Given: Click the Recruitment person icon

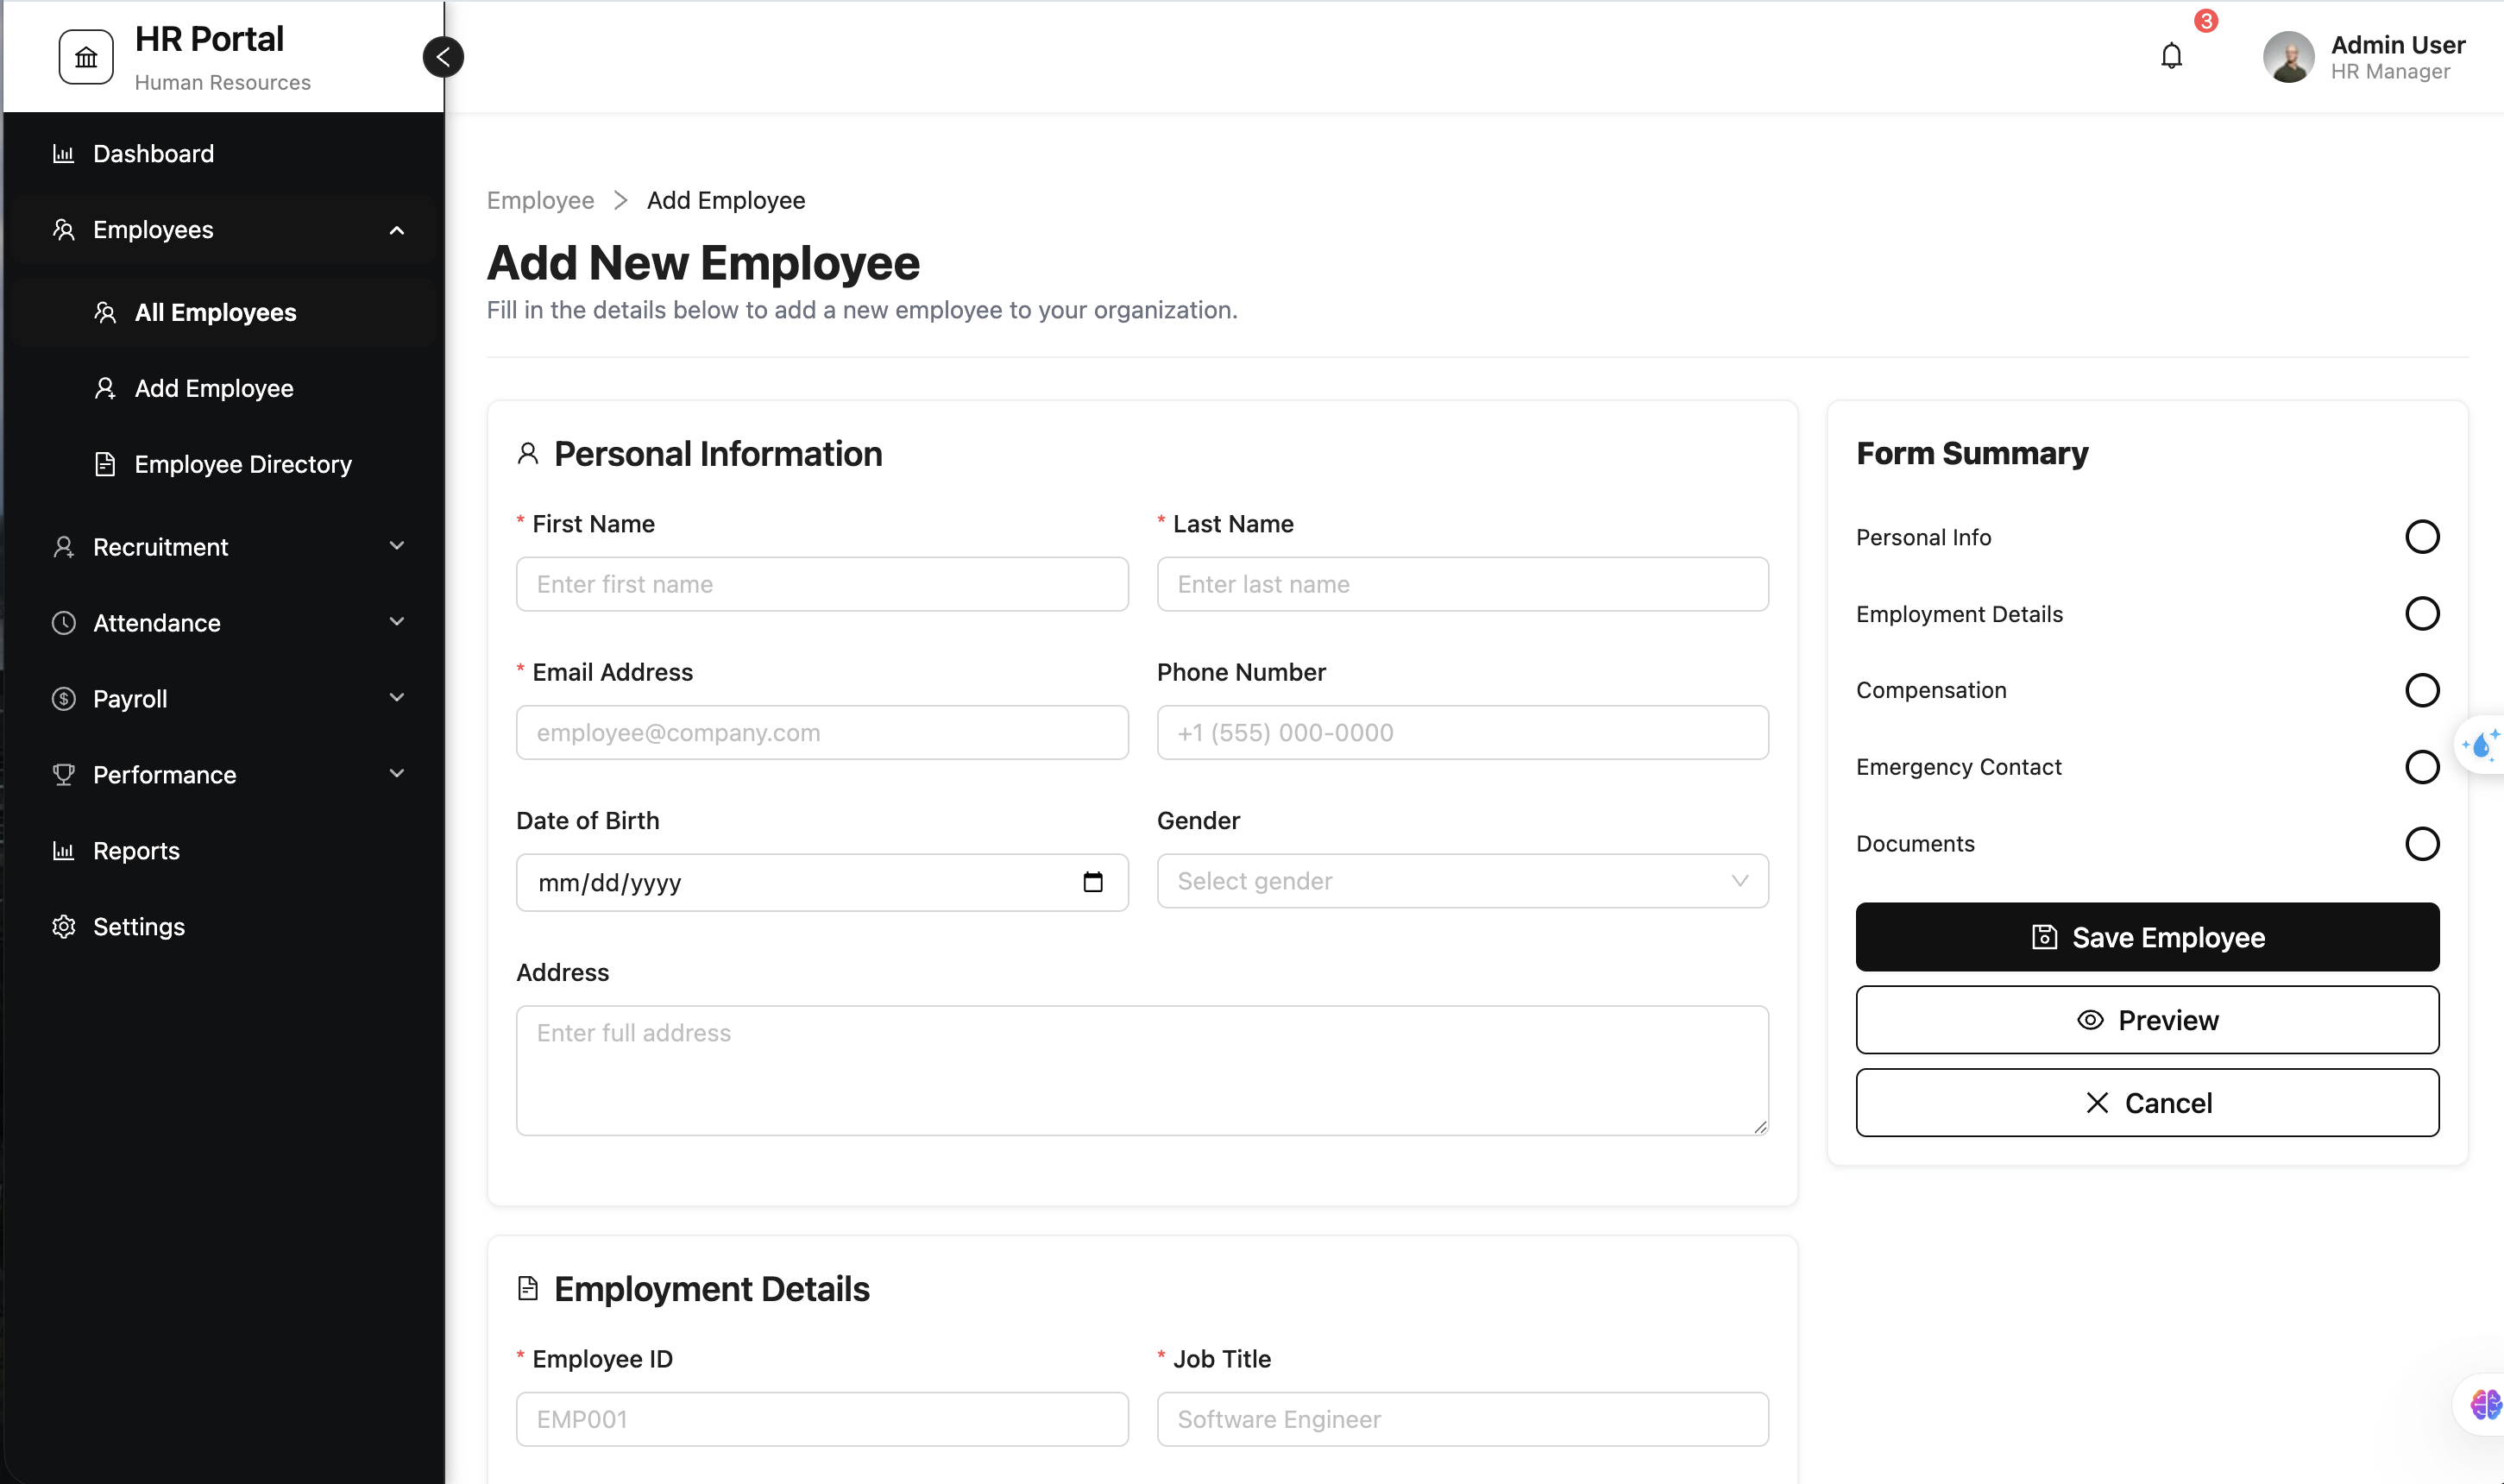Looking at the screenshot, I should click(64, 547).
